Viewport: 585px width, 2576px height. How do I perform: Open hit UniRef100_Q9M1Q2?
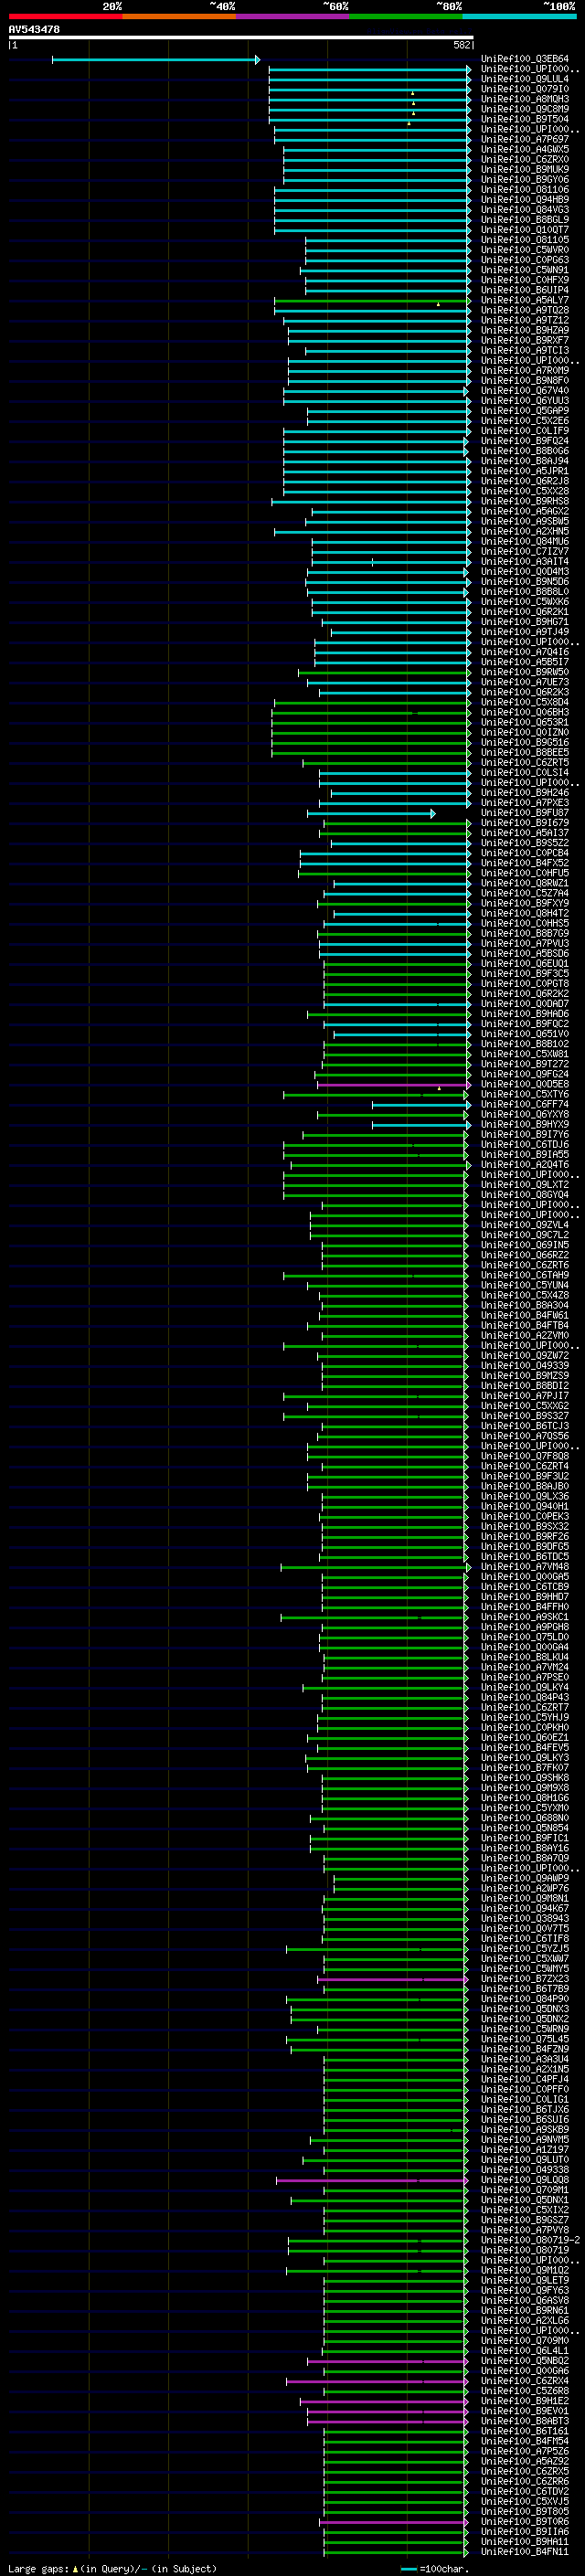pos(525,2269)
